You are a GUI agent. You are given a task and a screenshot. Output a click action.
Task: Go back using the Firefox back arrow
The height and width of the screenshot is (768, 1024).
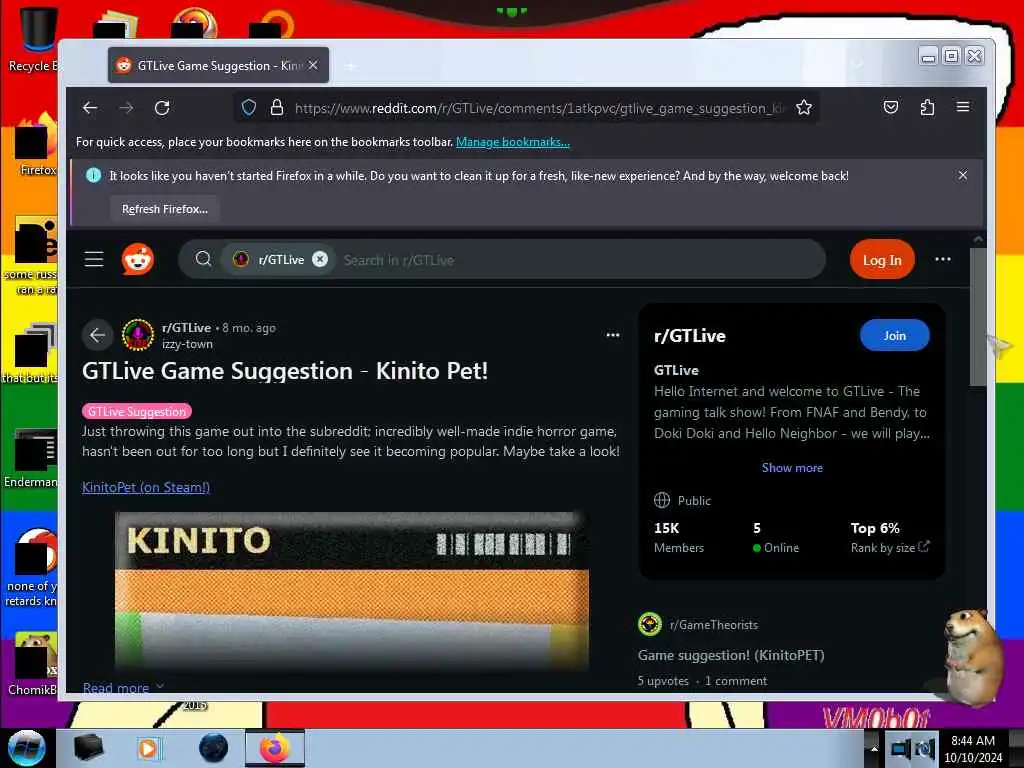(x=90, y=108)
